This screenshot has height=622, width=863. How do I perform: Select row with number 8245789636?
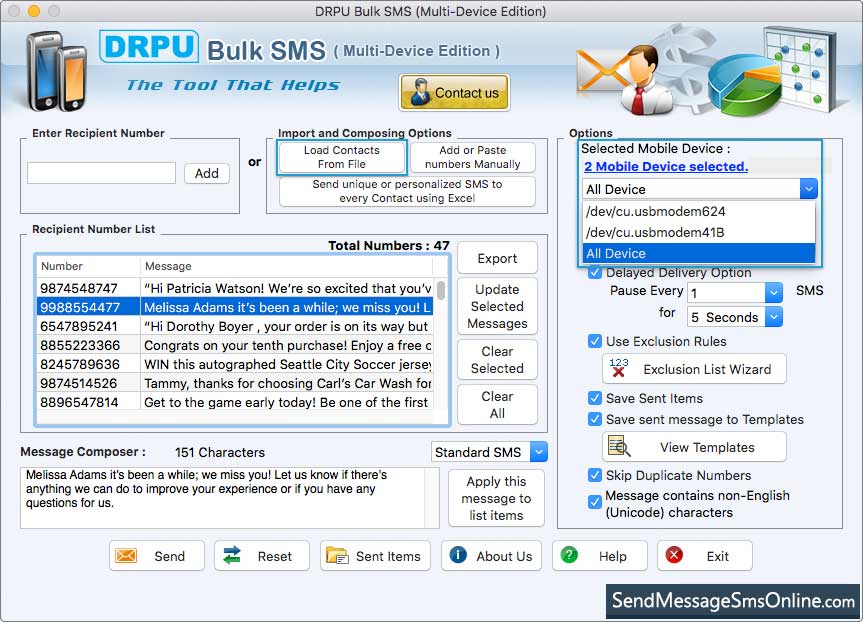235,364
